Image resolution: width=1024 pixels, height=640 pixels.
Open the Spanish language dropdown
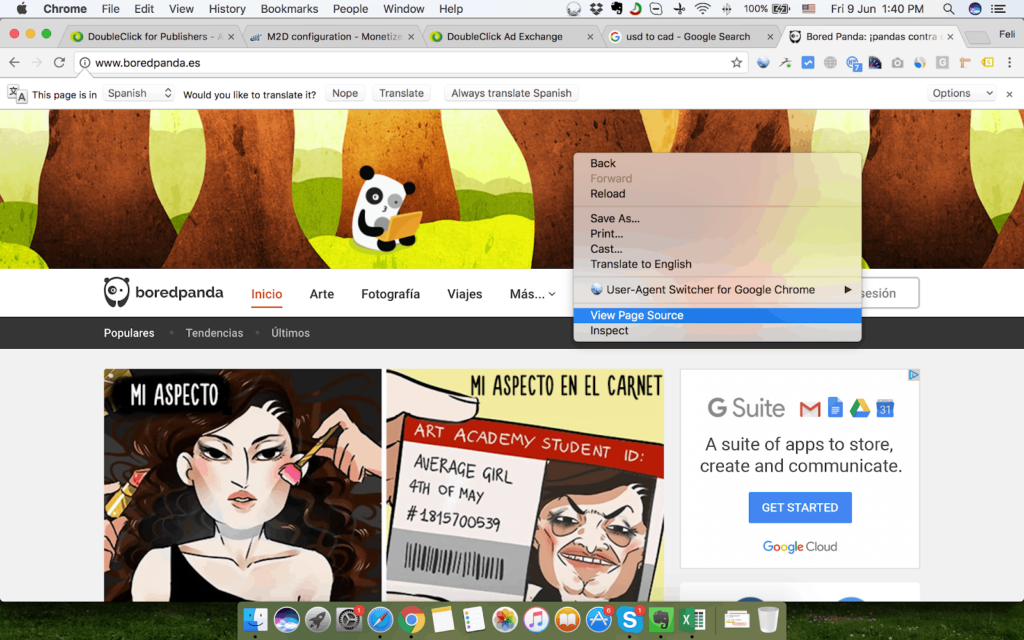[x=139, y=93]
